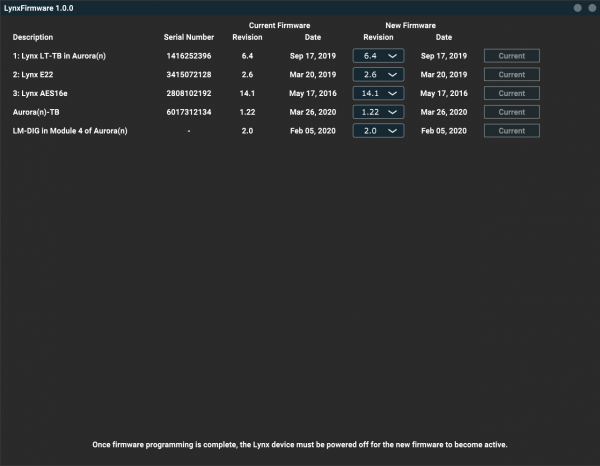This screenshot has width=600, height=466.
Task: Select the 'Aurora(n)-TB' description
Action: coord(36,112)
